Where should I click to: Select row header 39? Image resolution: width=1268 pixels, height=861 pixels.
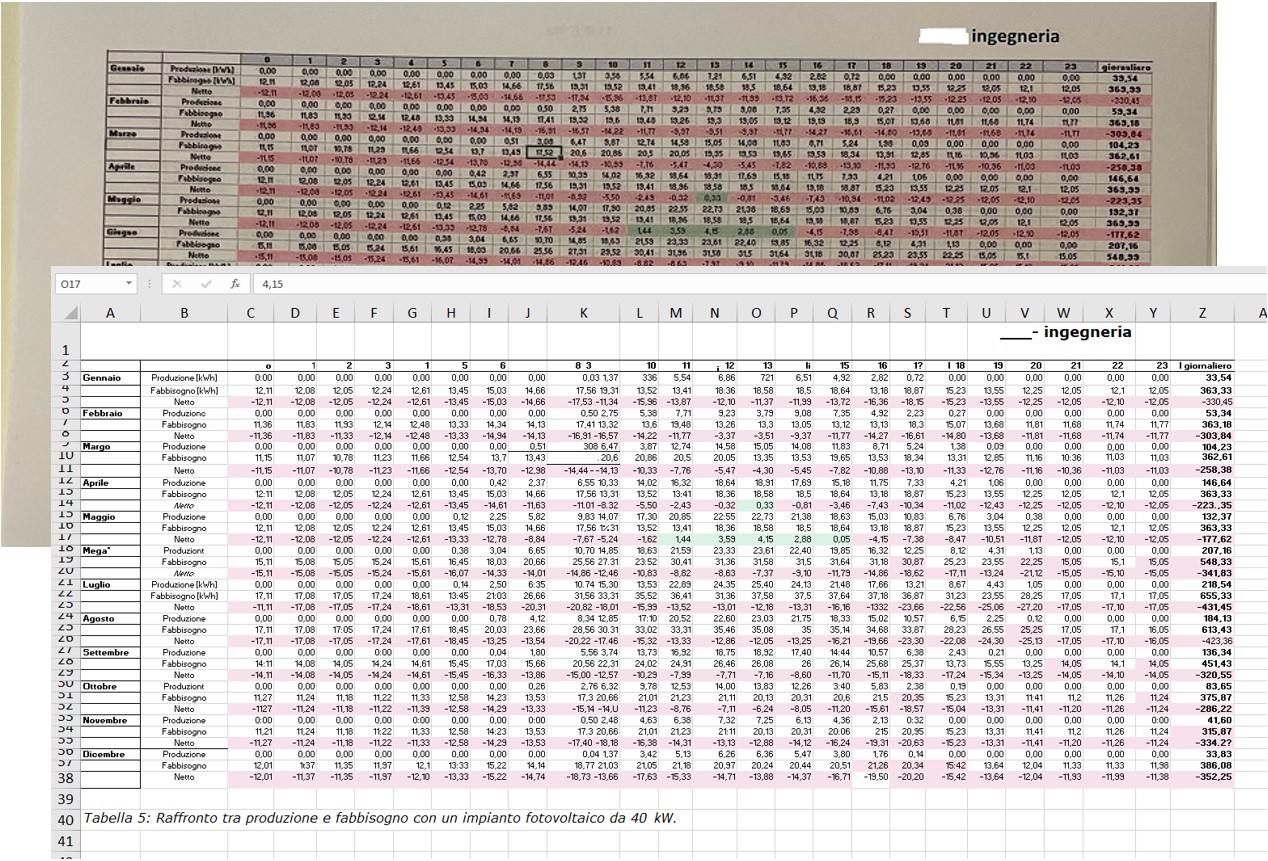coord(65,799)
